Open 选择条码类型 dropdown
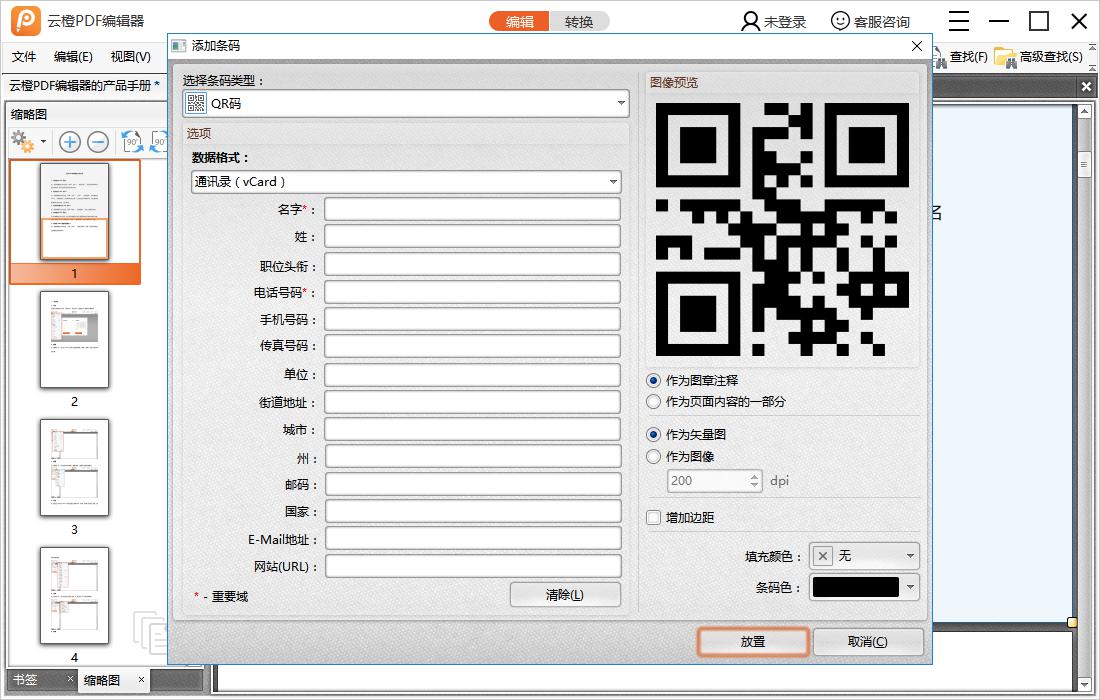Screen dimensions: 1100x700 point(405,103)
